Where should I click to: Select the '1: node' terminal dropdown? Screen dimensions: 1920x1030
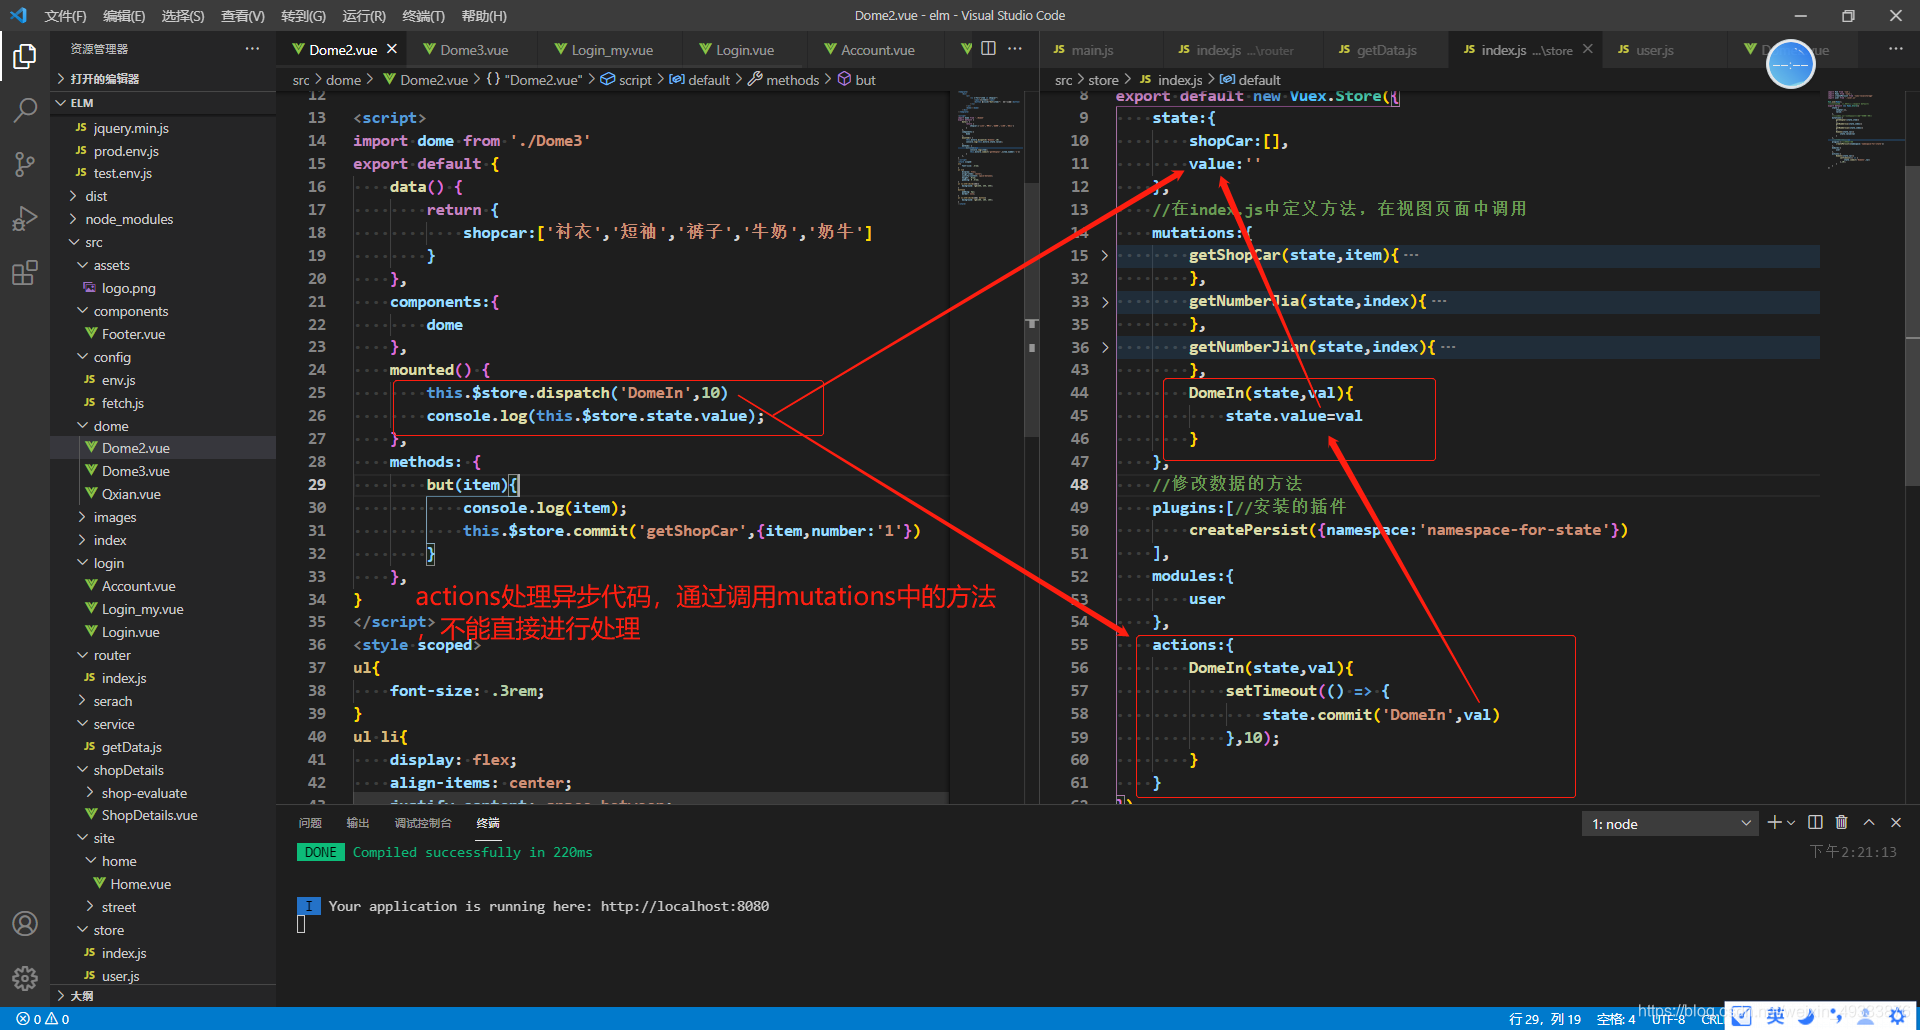tap(1671, 824)
